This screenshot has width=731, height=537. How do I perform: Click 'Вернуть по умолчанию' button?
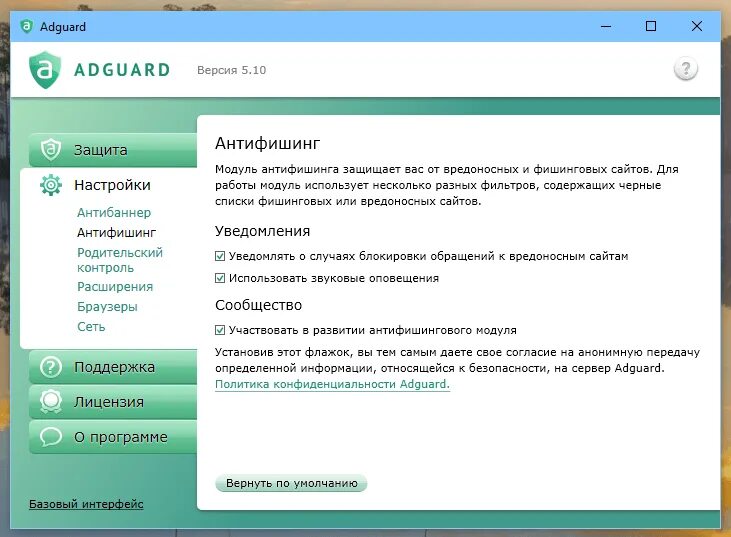pos(291,483)
